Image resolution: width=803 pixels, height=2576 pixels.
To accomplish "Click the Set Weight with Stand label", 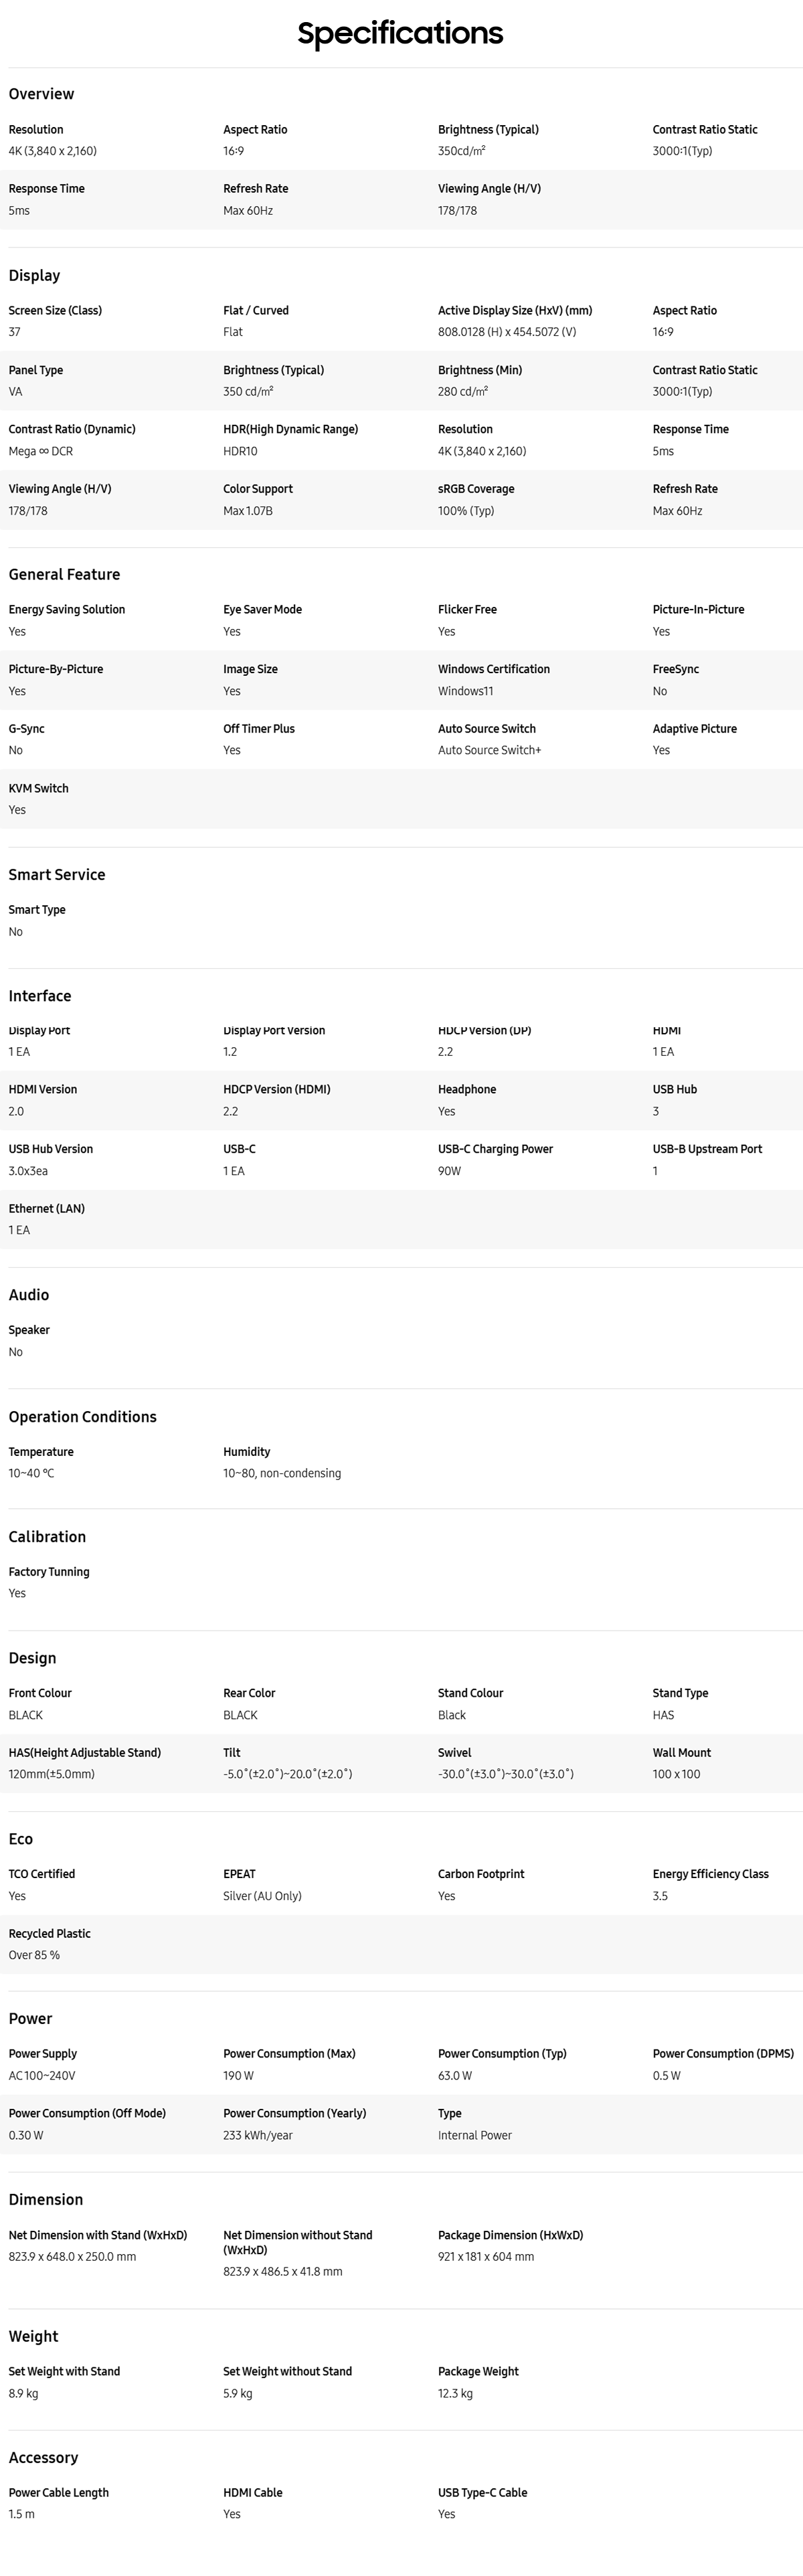I will (64, 2371).
